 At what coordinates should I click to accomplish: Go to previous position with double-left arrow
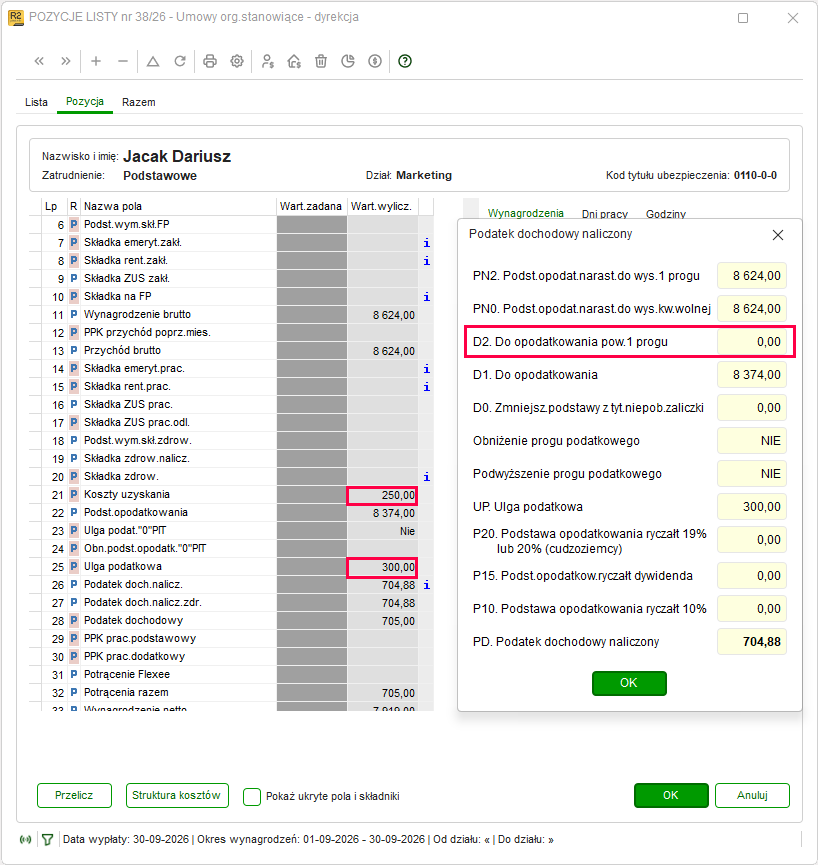(x=39, y=61)
